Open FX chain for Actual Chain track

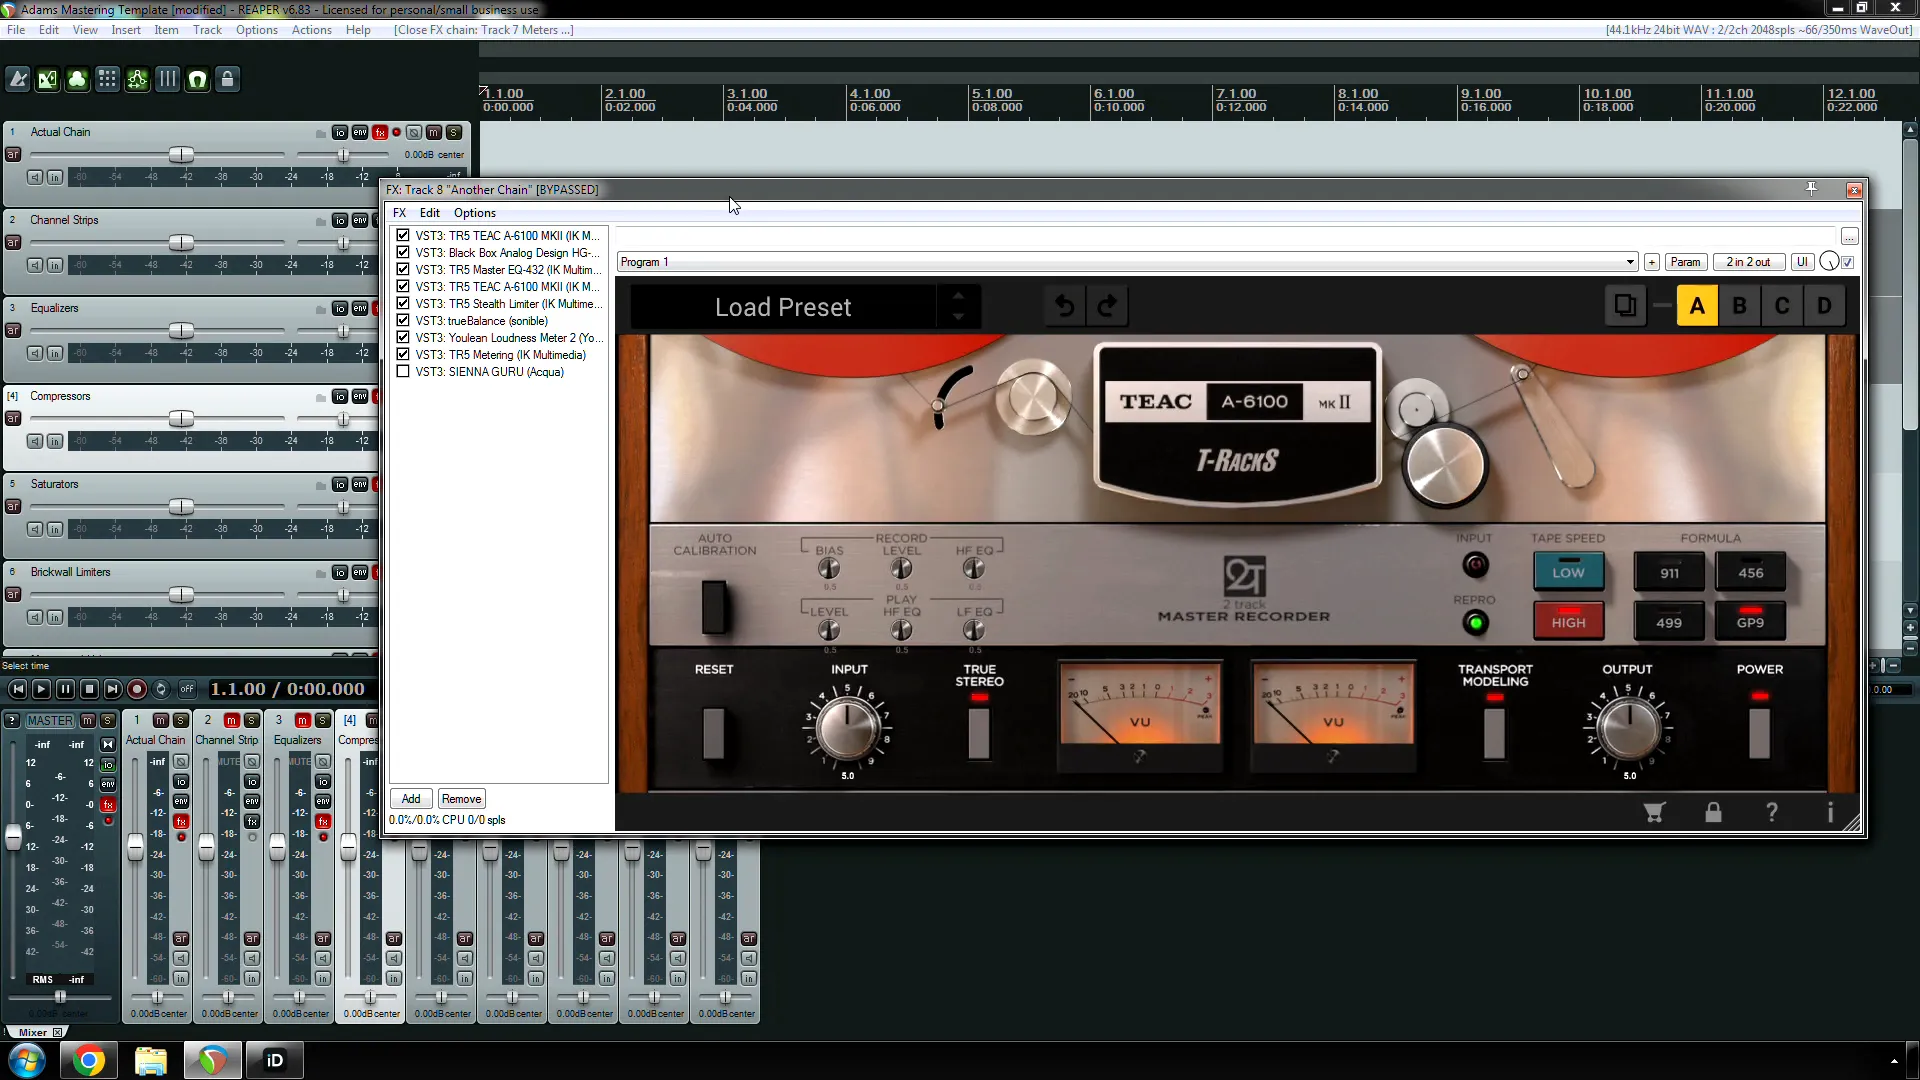click(x=380, y=132)
